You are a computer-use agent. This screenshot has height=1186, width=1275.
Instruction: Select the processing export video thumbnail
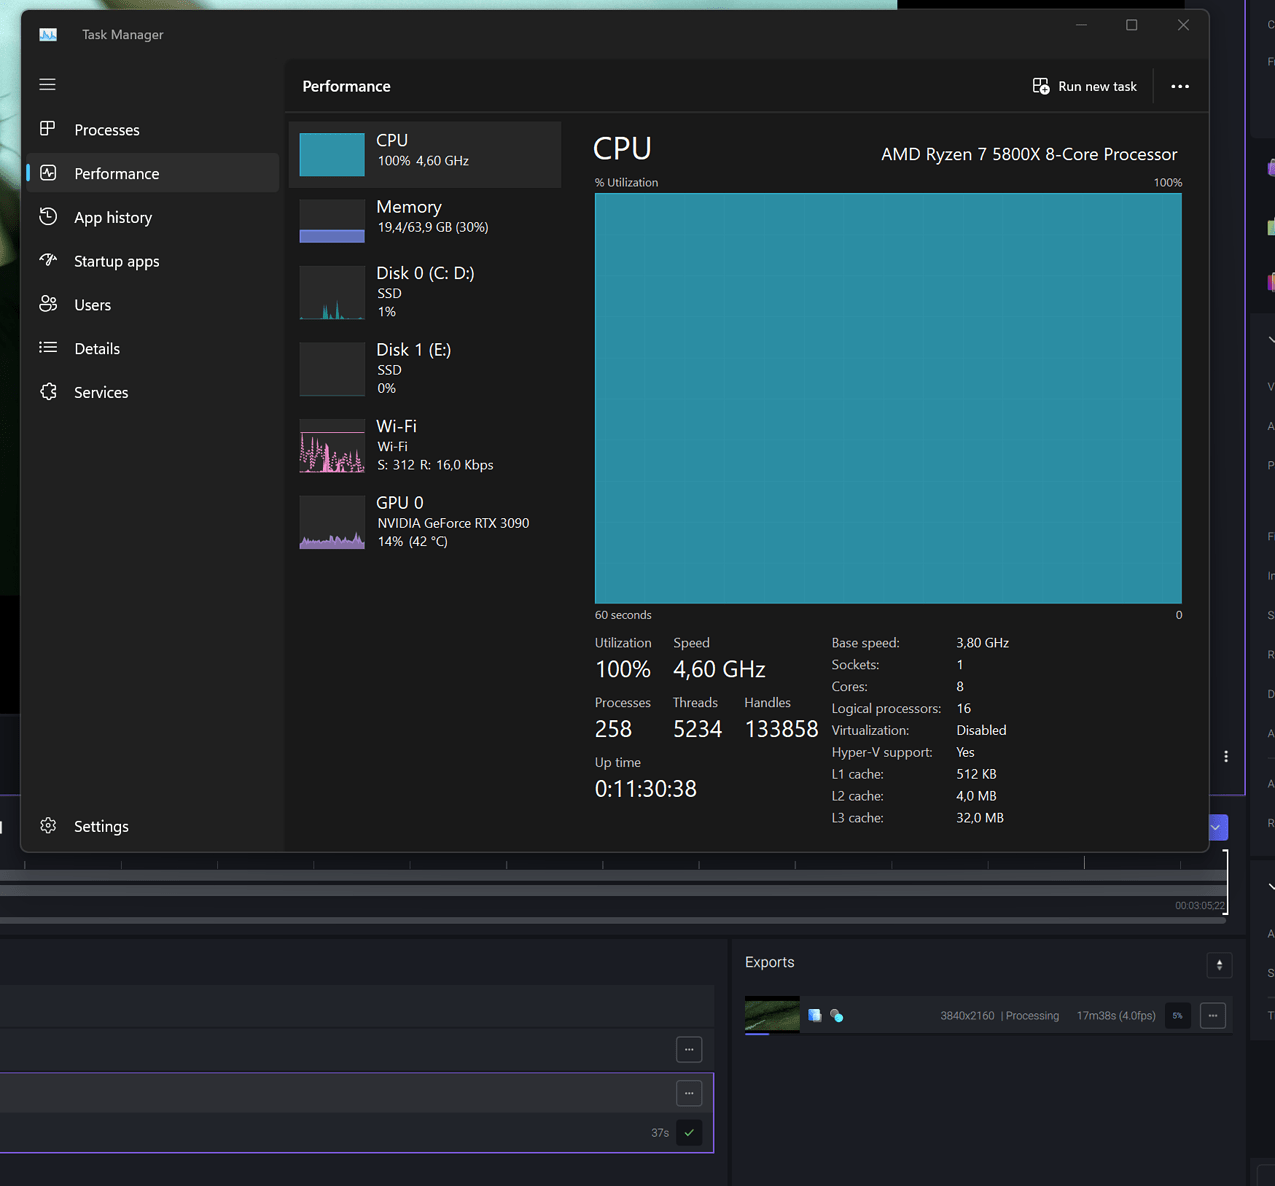(x=771, y=1014)
